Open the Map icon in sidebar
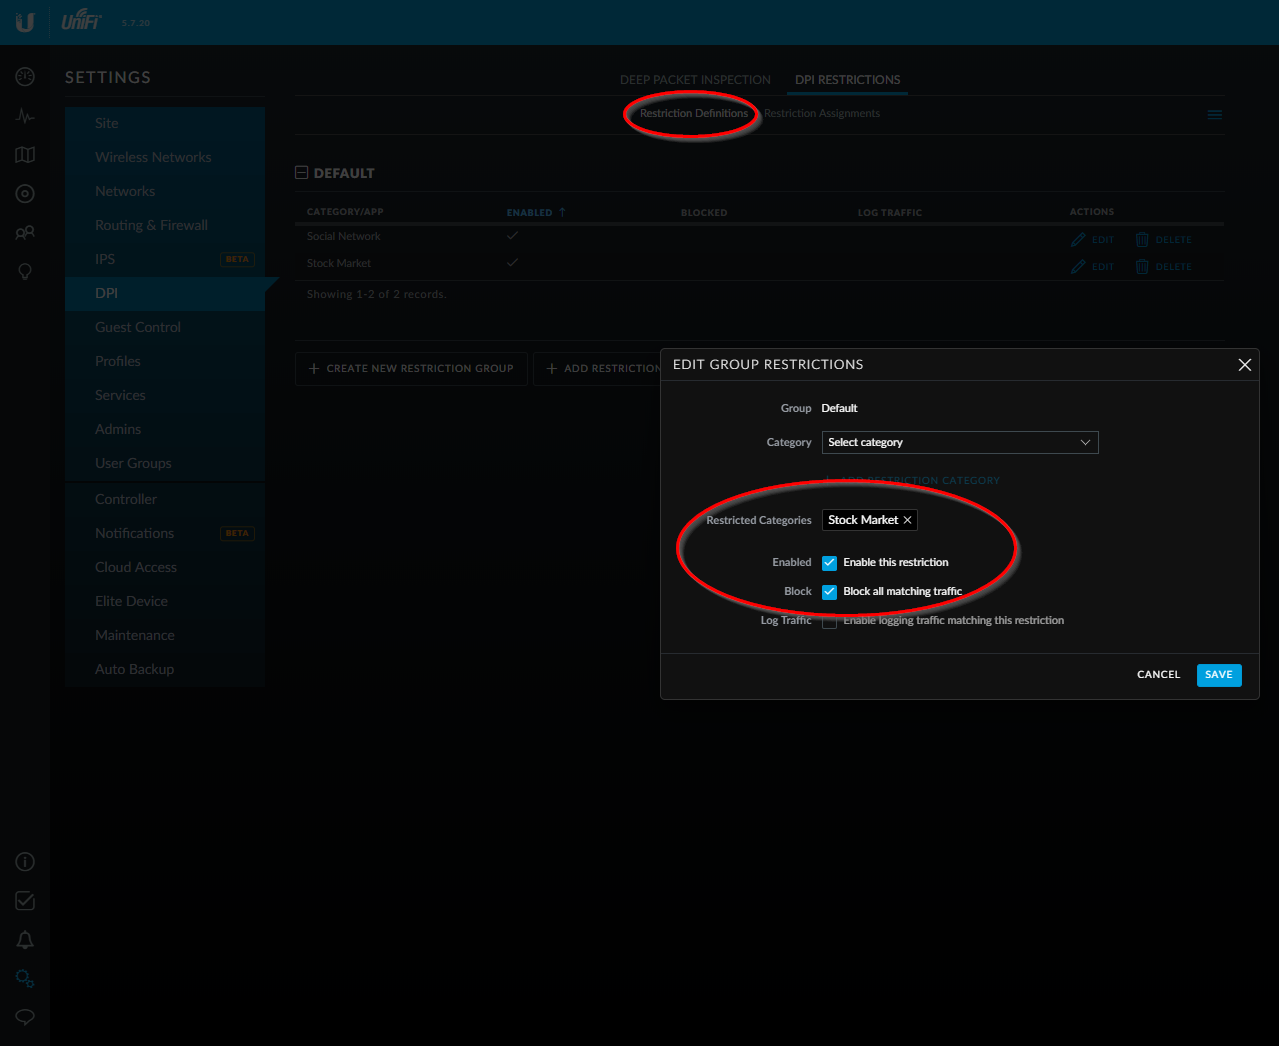Viewport: 1279px width, 1046px height. coord(25,155)
